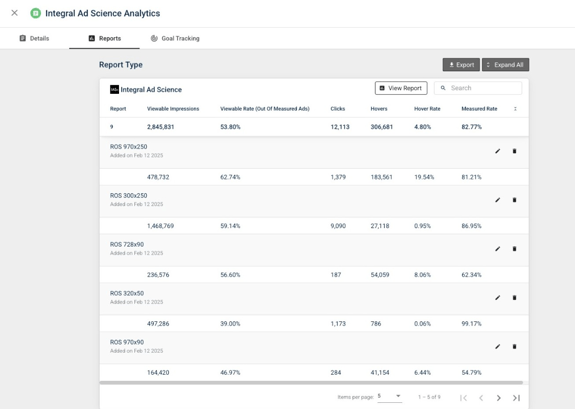Expand the ROS 728x90 row

click(314, 249)
